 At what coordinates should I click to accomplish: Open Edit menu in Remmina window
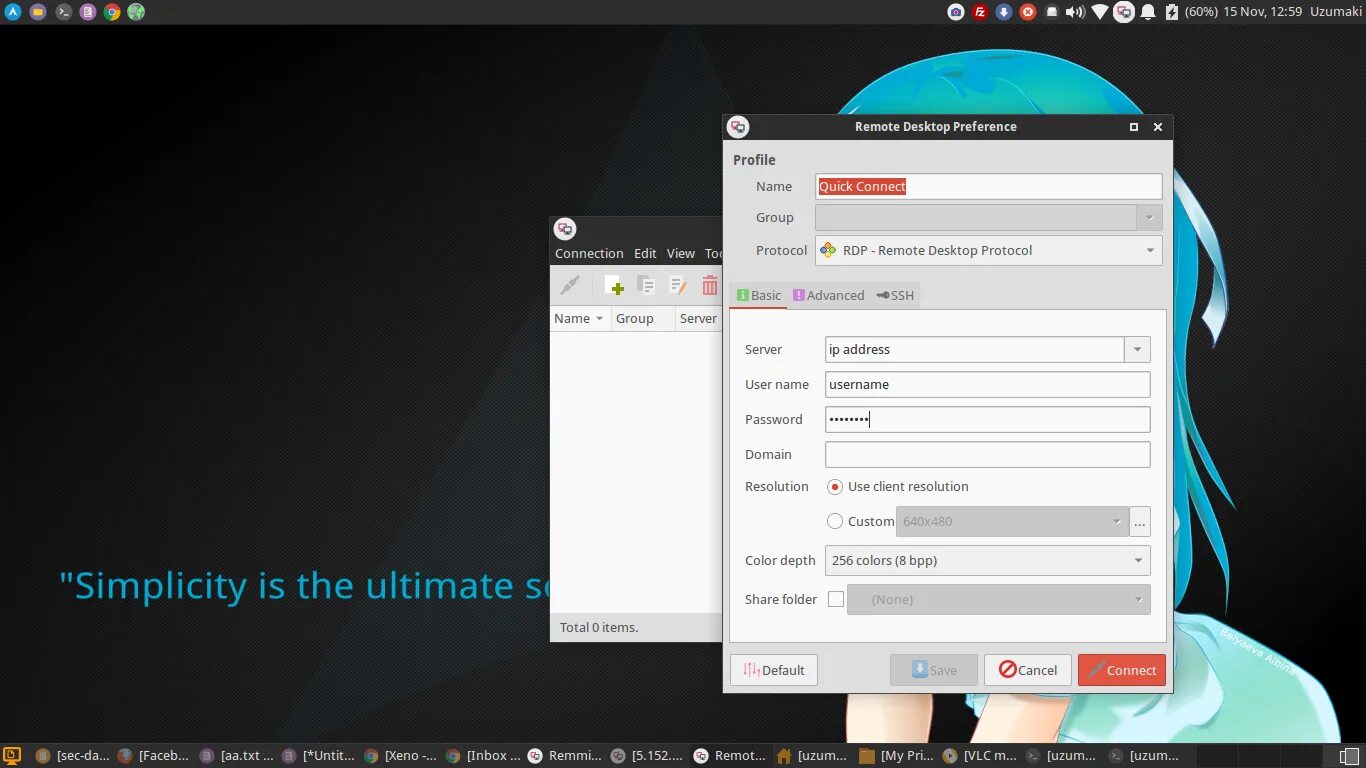pos(645,254)
